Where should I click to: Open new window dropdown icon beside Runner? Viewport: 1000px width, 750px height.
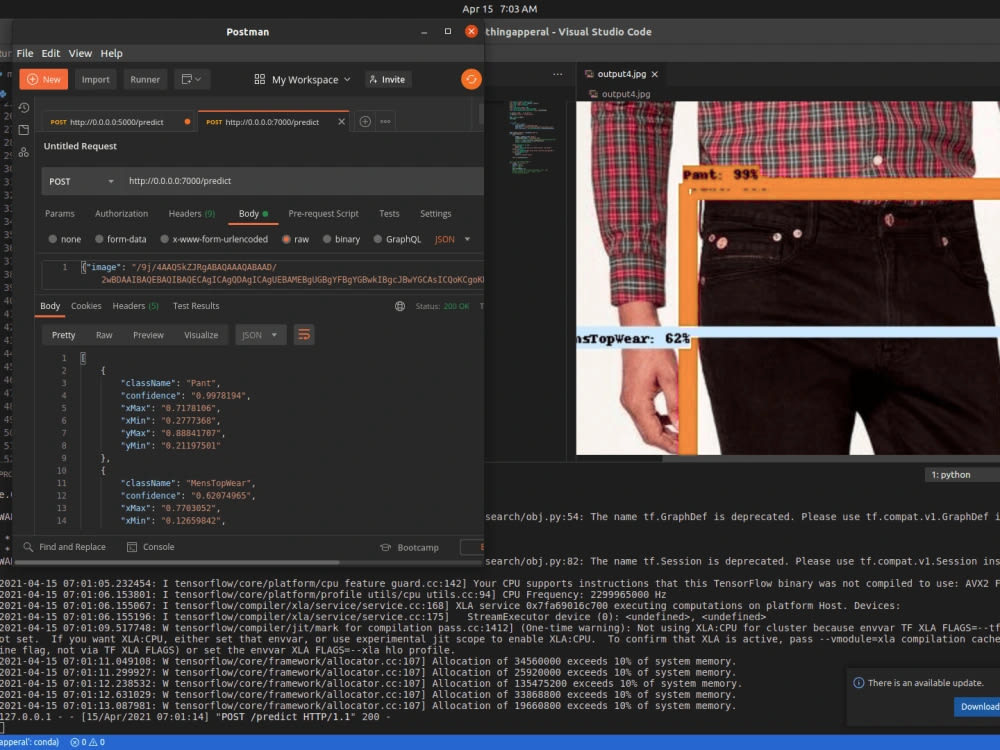191,80
